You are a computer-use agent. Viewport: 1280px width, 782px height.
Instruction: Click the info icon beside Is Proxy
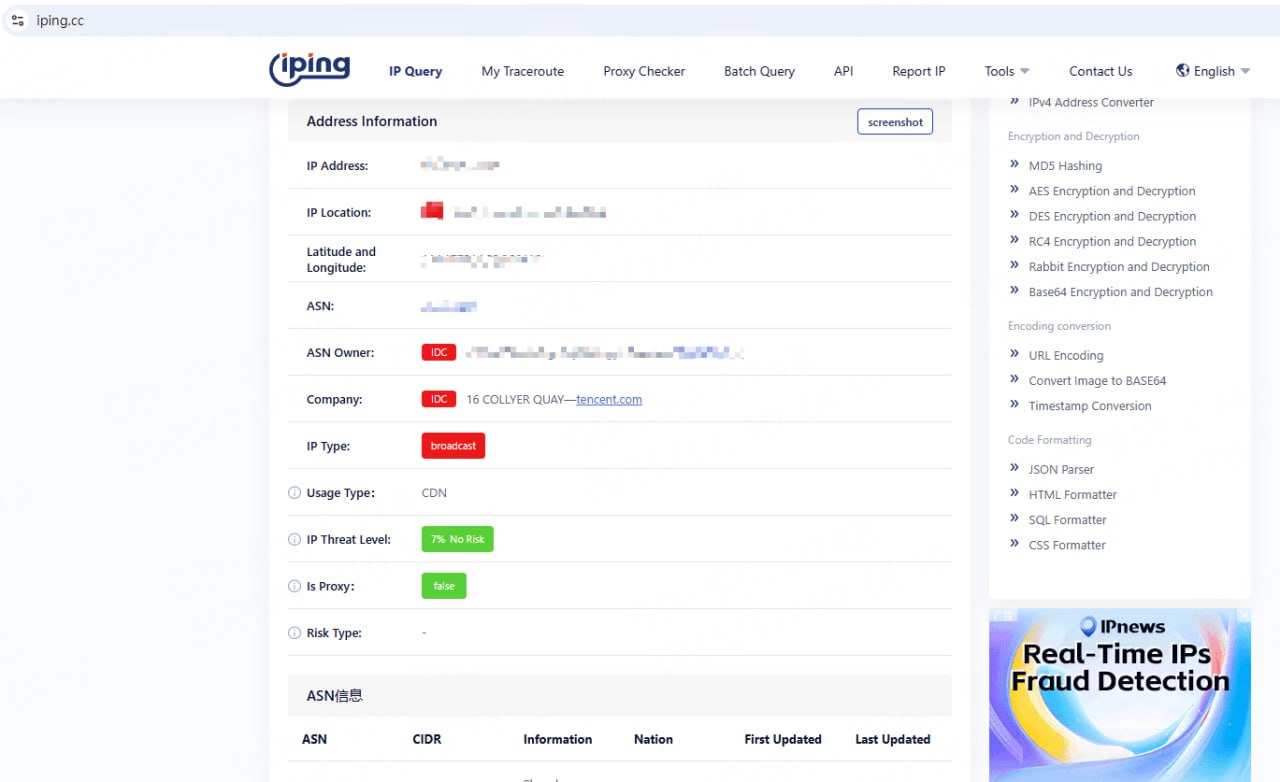pyautogui.click(x=294, y=586)
